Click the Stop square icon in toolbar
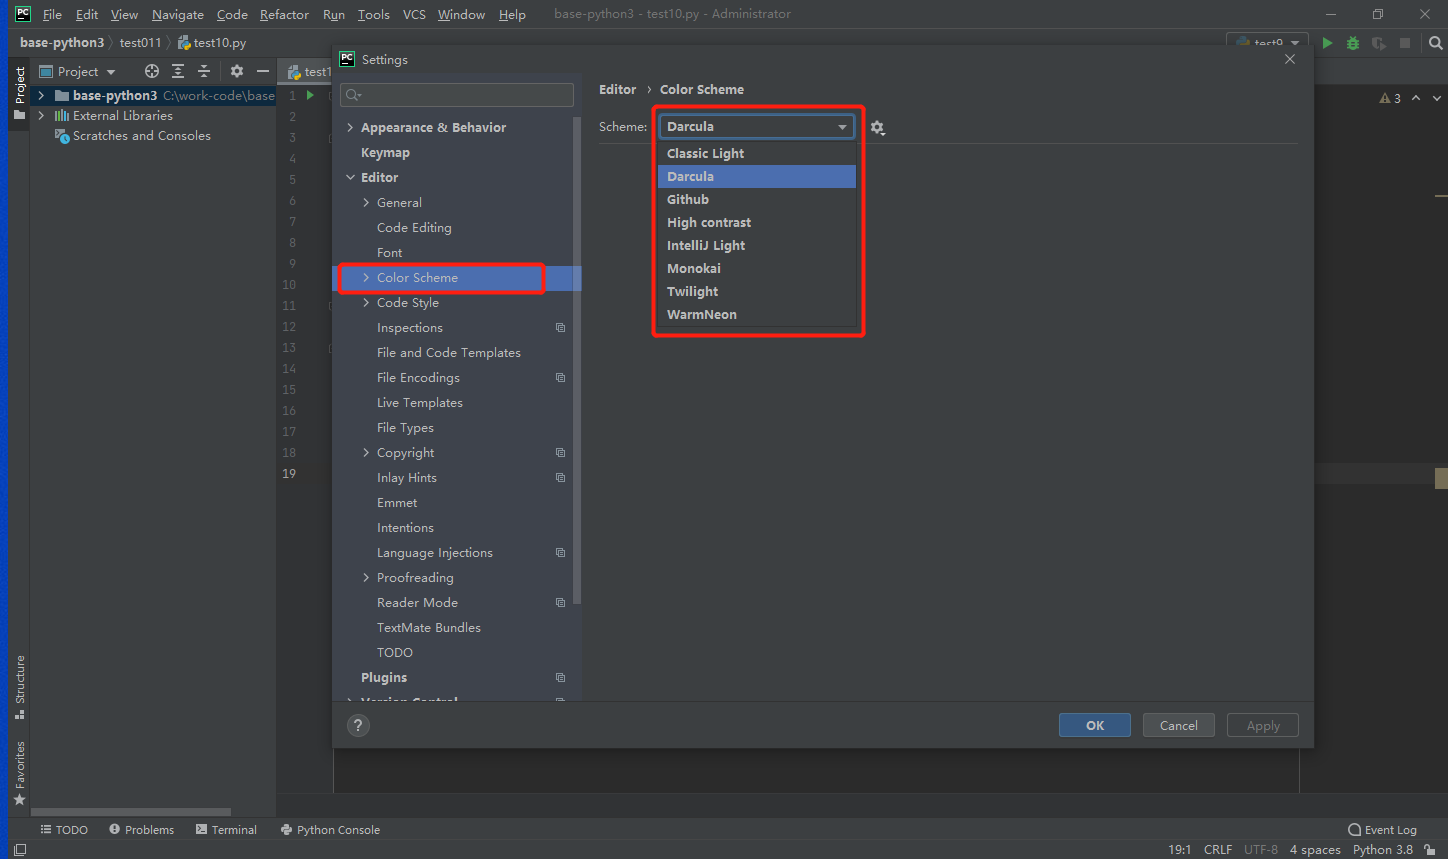 pyautogui.click(x=1405, y=43)
